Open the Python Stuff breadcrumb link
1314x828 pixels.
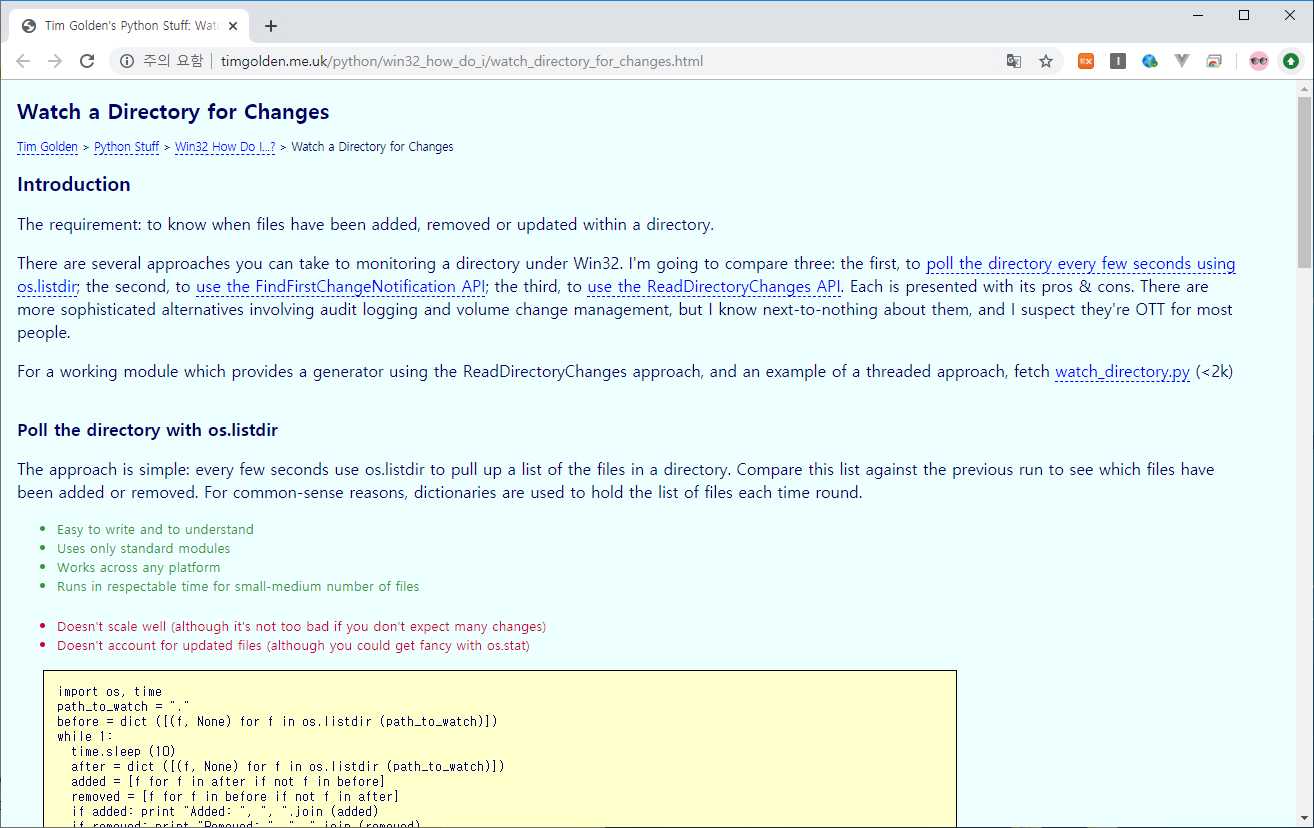[x=126, y=147]
